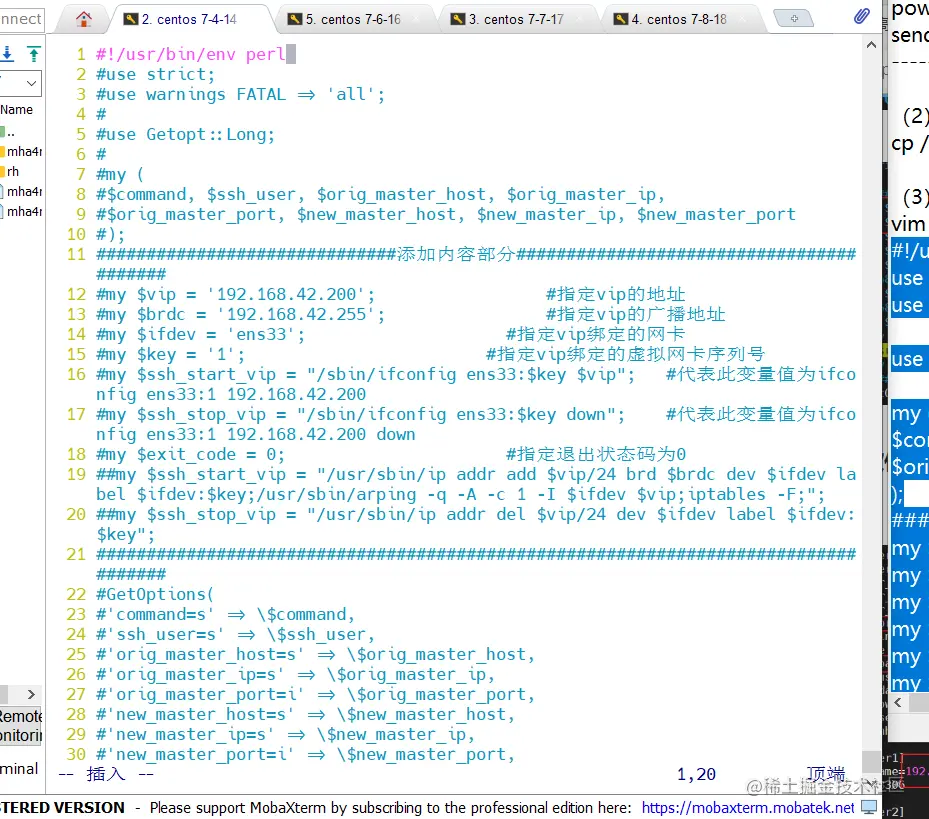
Task: Click the terminal scroll up arrow
Action: click(871, 45)
